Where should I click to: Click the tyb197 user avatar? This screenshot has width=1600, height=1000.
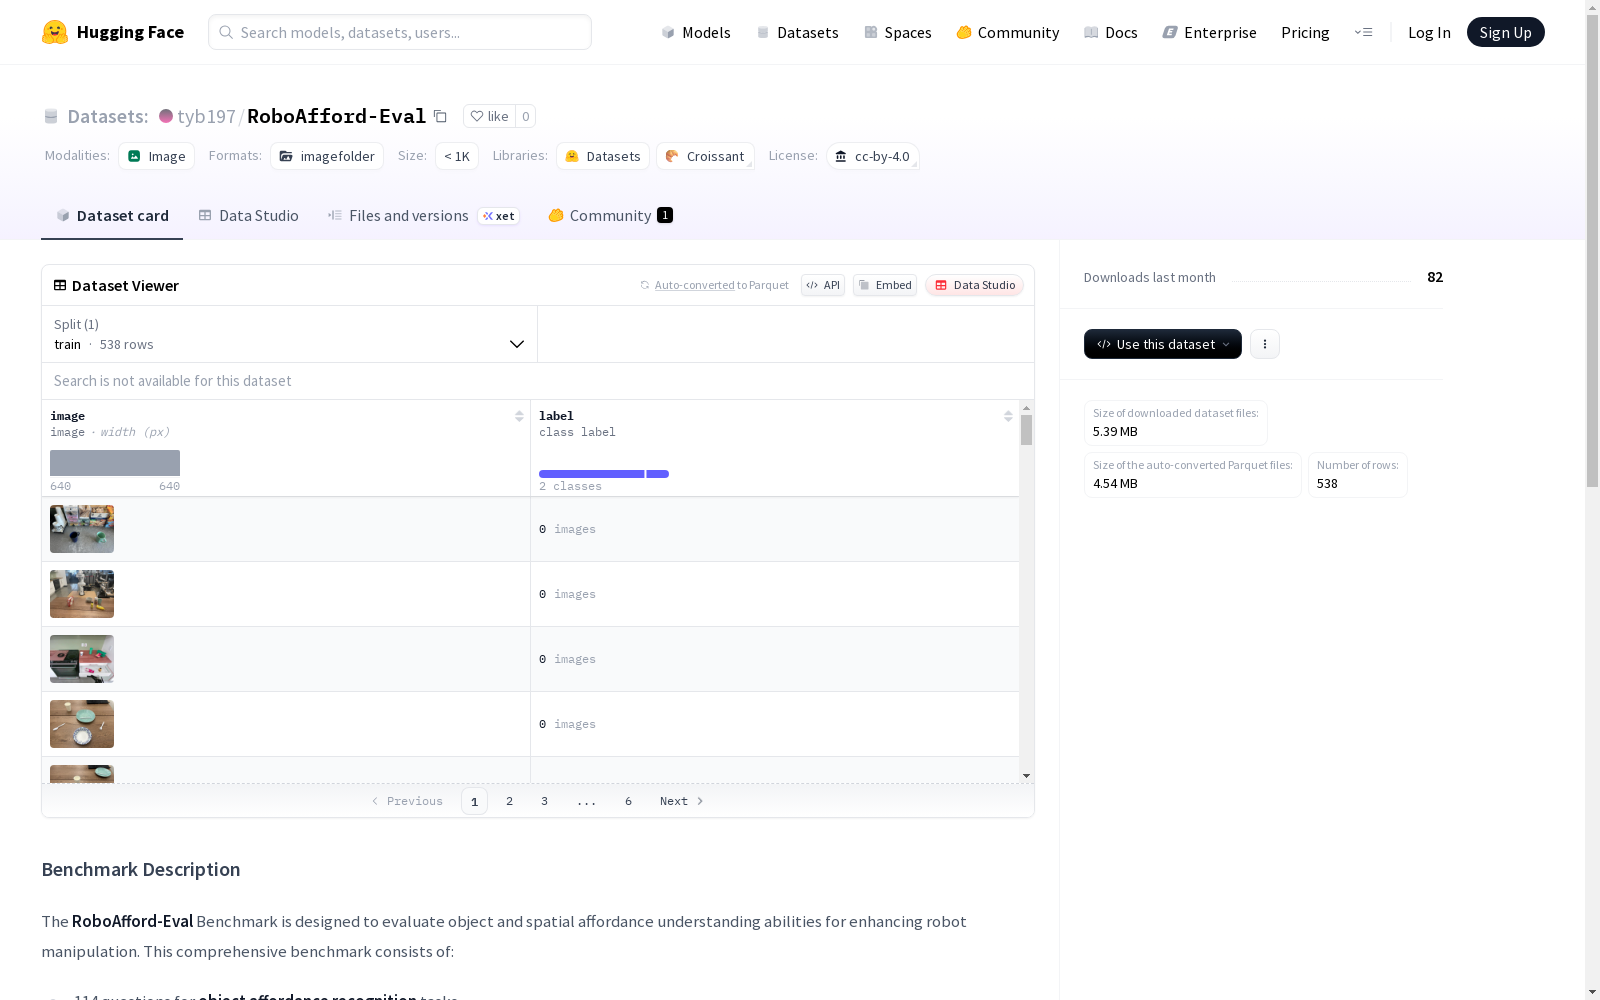tap(166, 116)
